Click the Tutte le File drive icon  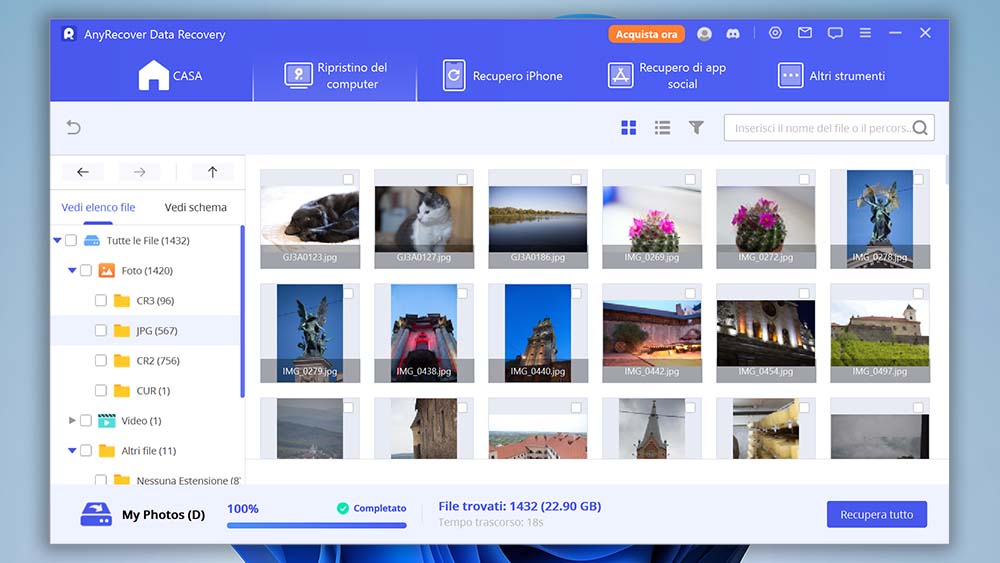[92, 240]
